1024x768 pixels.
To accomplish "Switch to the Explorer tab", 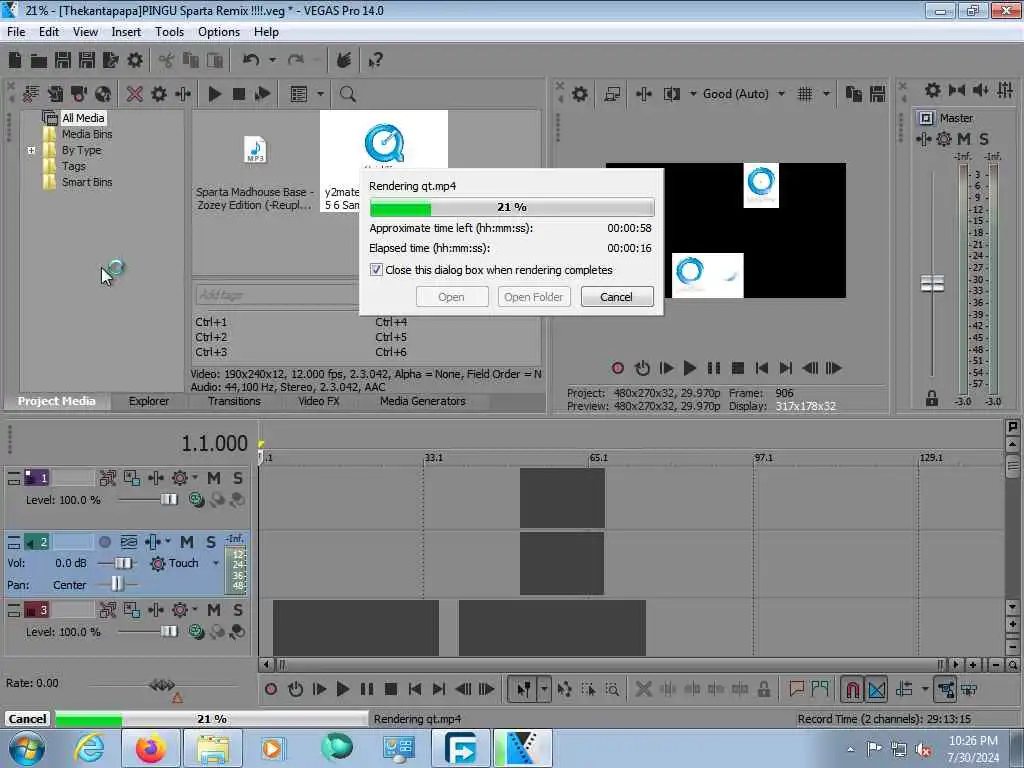I will [x=149, y=401].
